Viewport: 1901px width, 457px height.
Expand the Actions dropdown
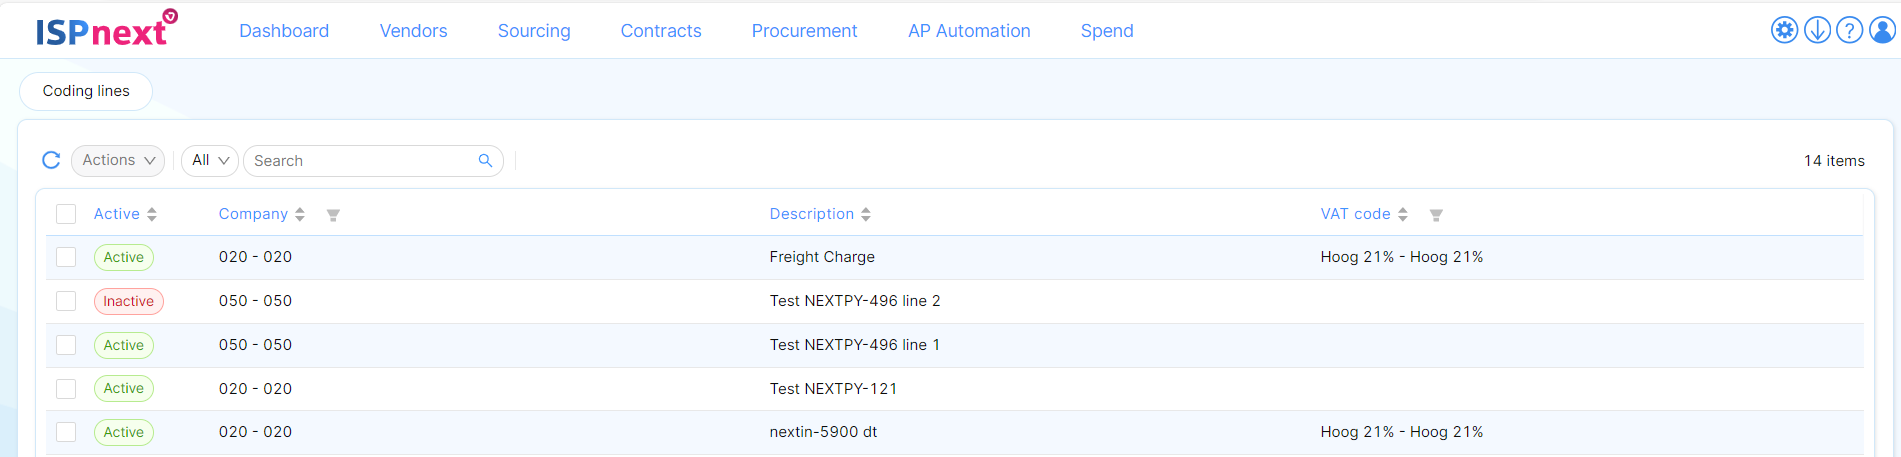pos(118,160)
